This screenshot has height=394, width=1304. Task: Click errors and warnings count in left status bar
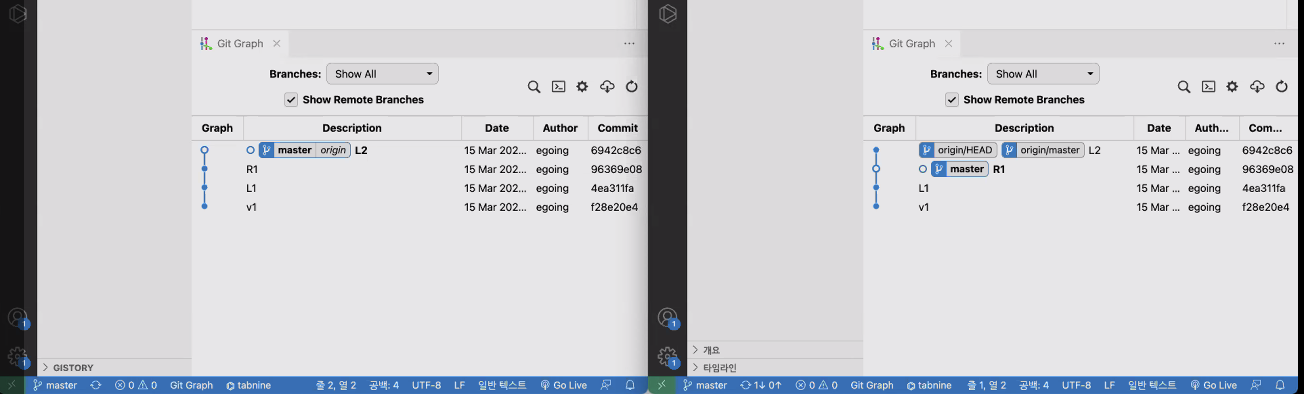(135, 385)
